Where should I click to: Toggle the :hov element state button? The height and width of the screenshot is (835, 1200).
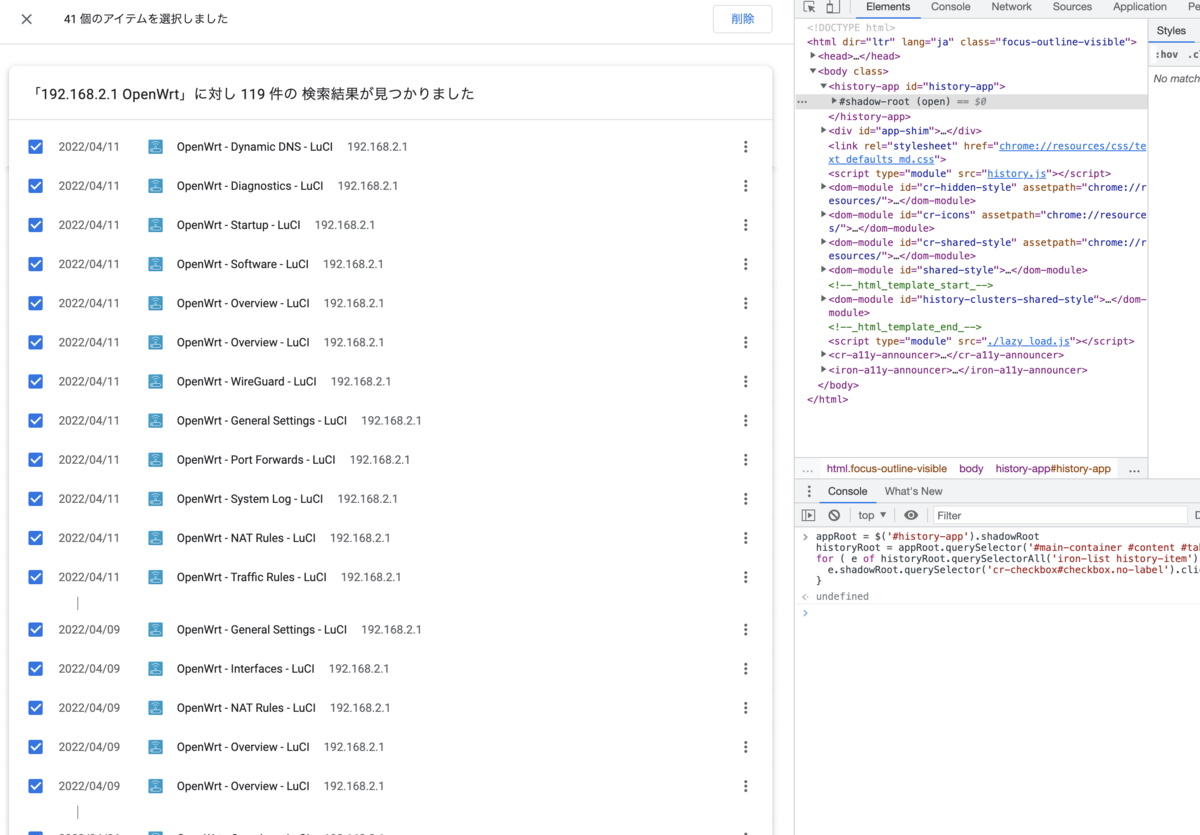point(1166,54)
